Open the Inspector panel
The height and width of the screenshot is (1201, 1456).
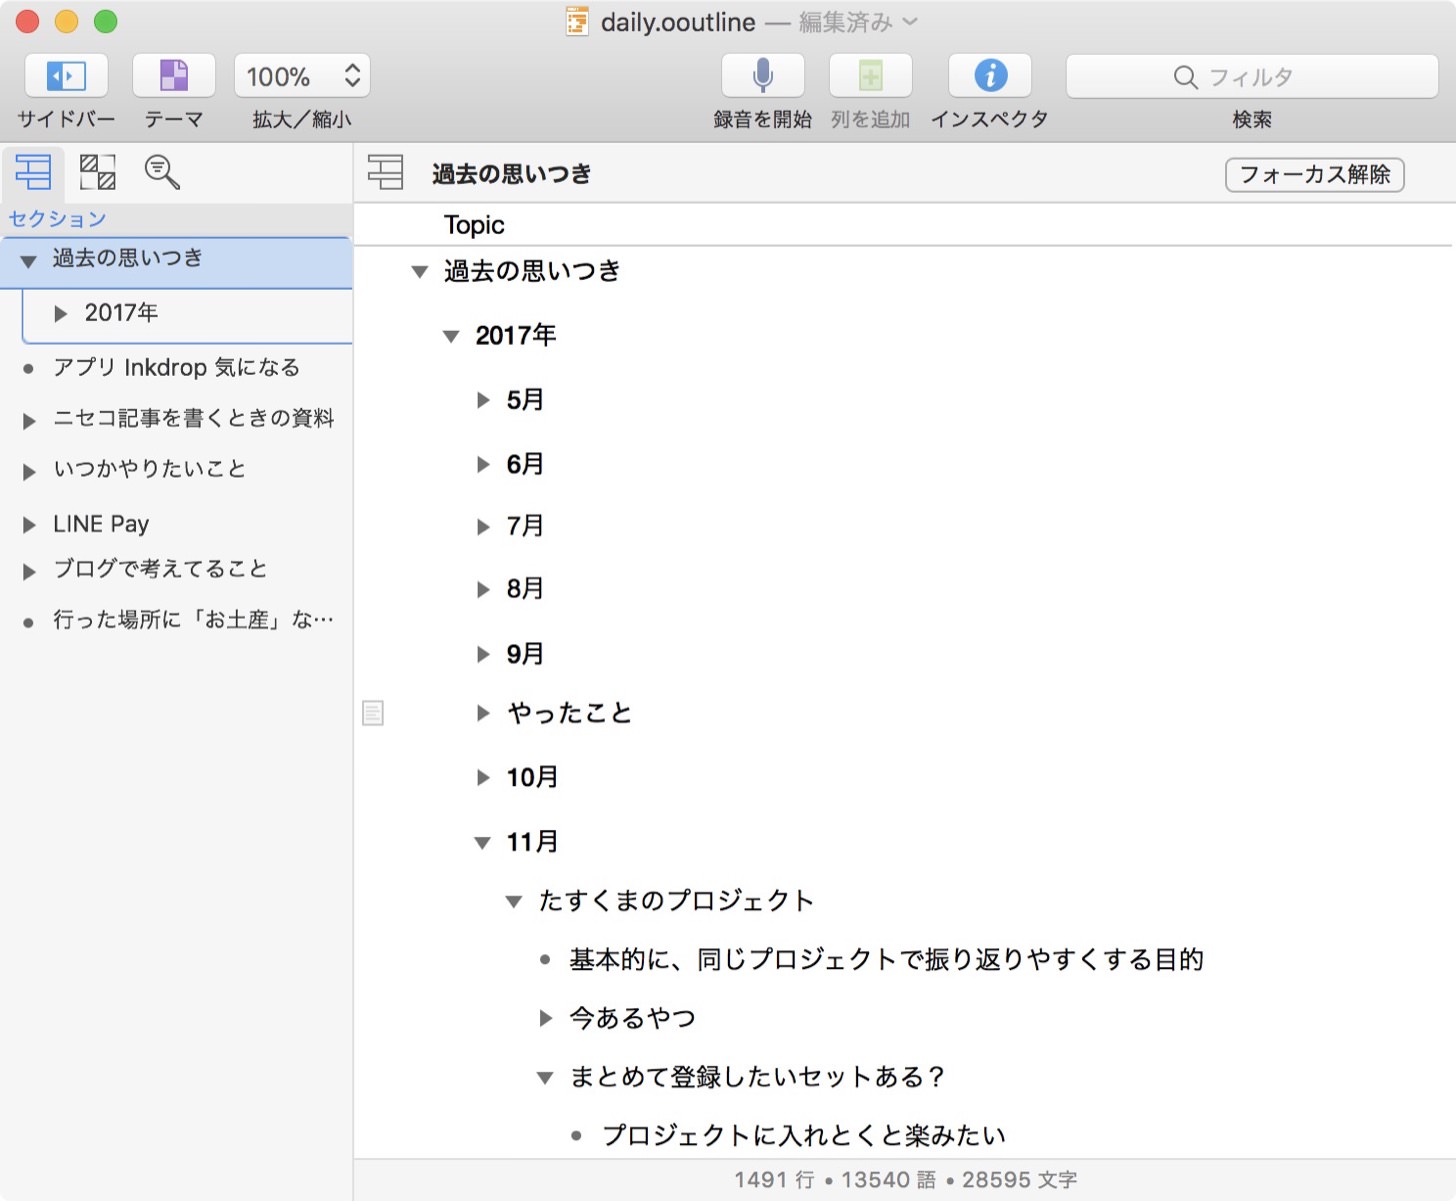[989, 75]
